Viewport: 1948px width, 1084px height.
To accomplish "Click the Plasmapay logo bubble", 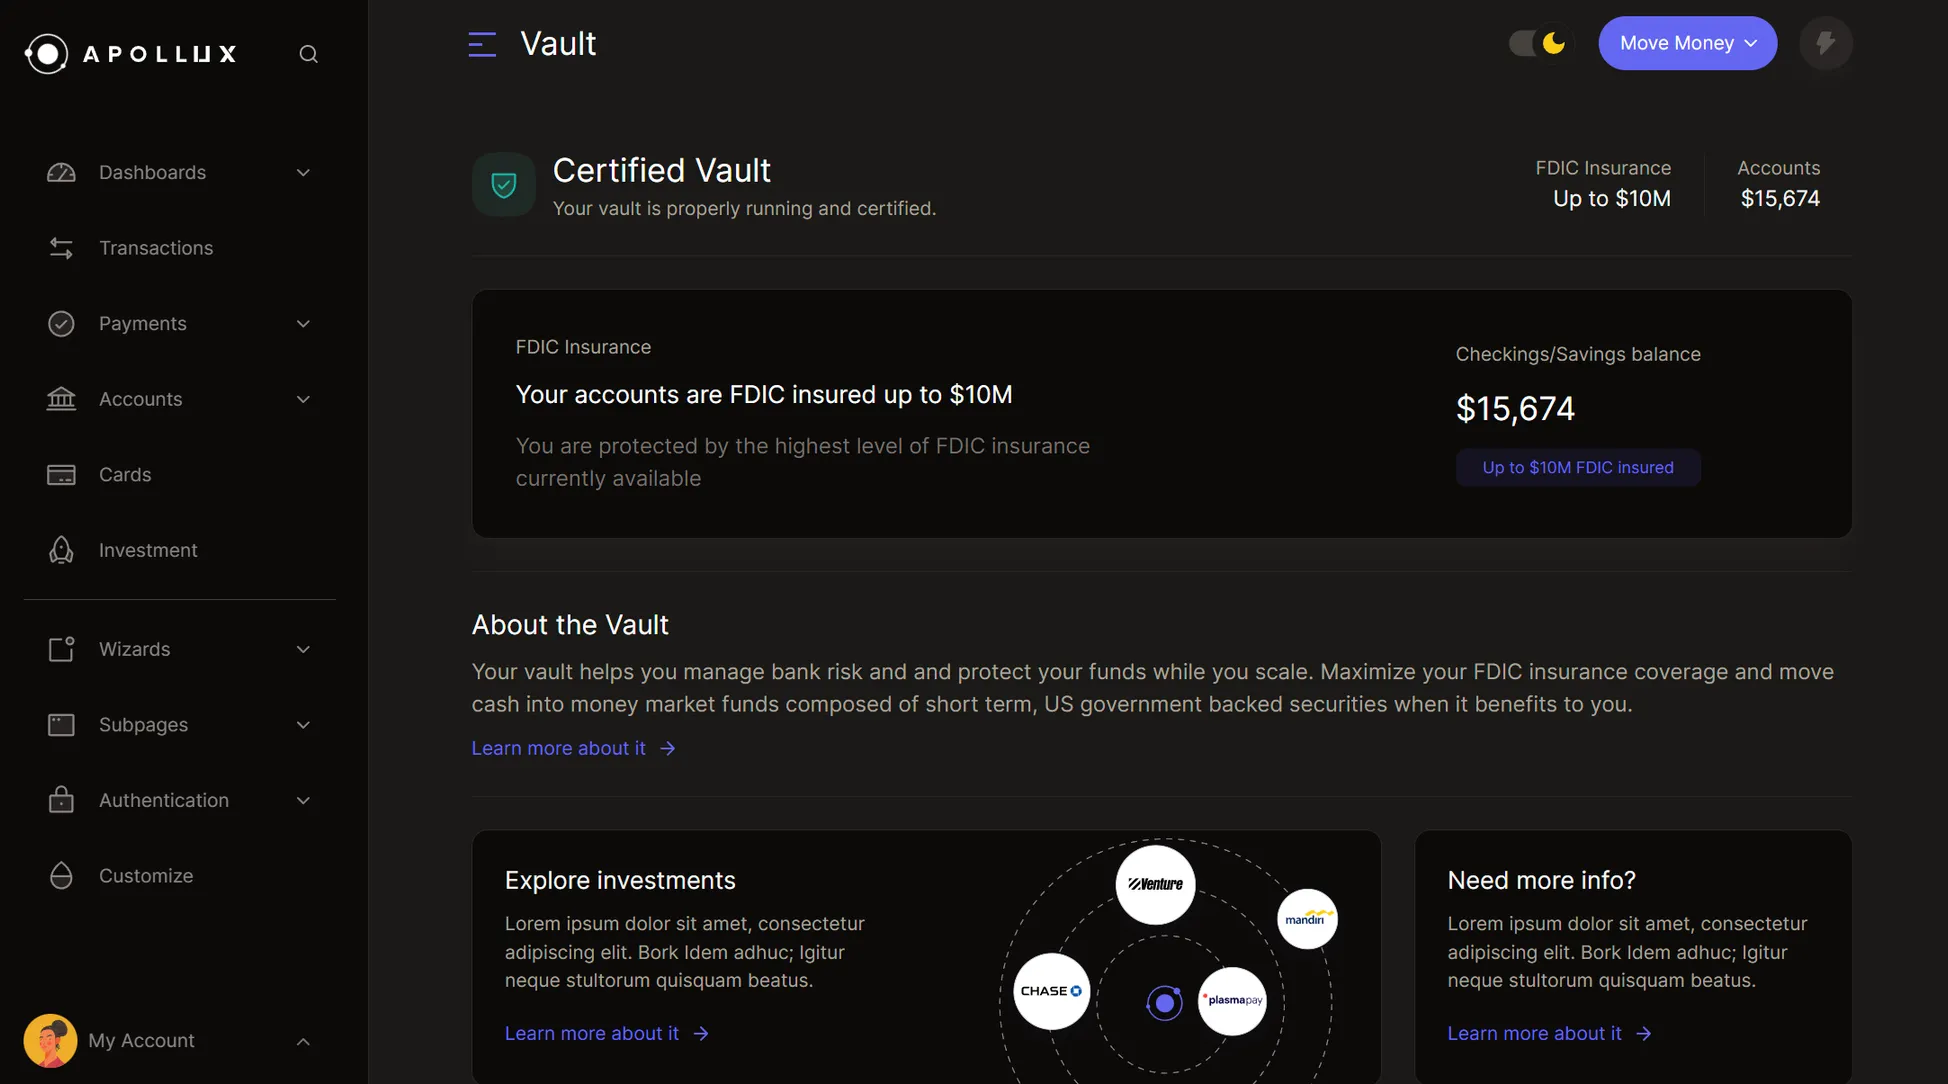I will (1232, 1000).
